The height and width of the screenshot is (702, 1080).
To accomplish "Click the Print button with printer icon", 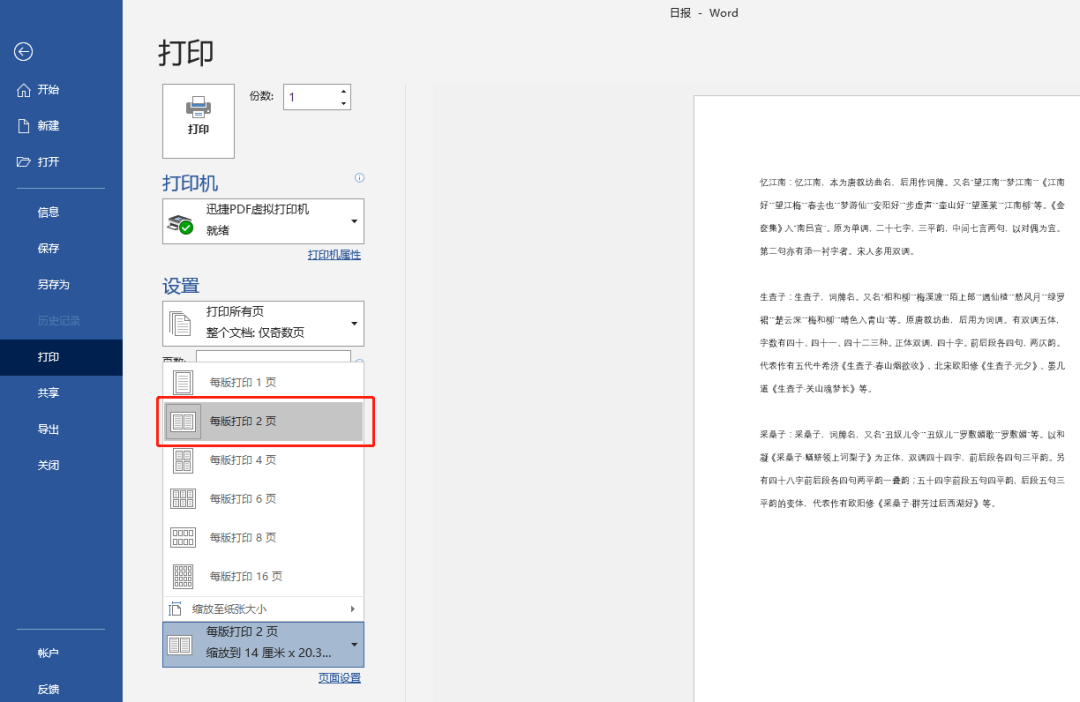I will point(198,120).
